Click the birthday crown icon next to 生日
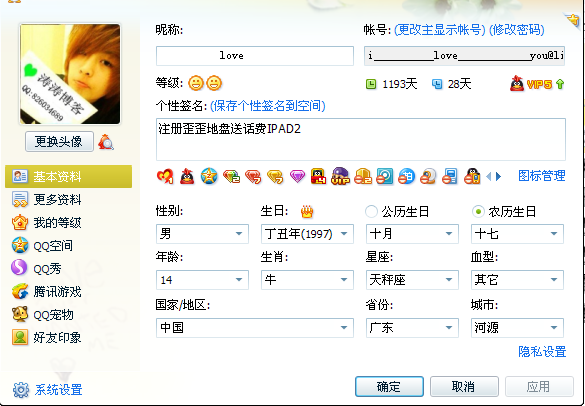The width and height of the screenshot is (585, 406). 307,212
